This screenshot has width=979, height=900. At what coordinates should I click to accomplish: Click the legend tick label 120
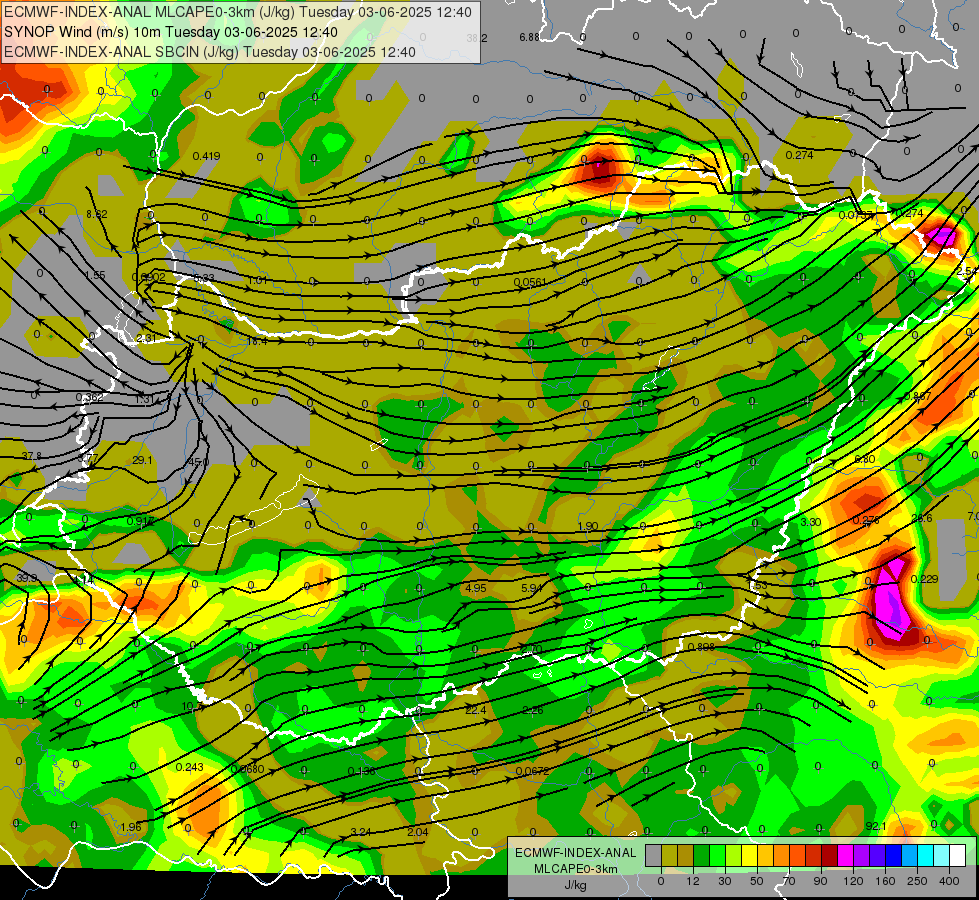coord(853,881)
